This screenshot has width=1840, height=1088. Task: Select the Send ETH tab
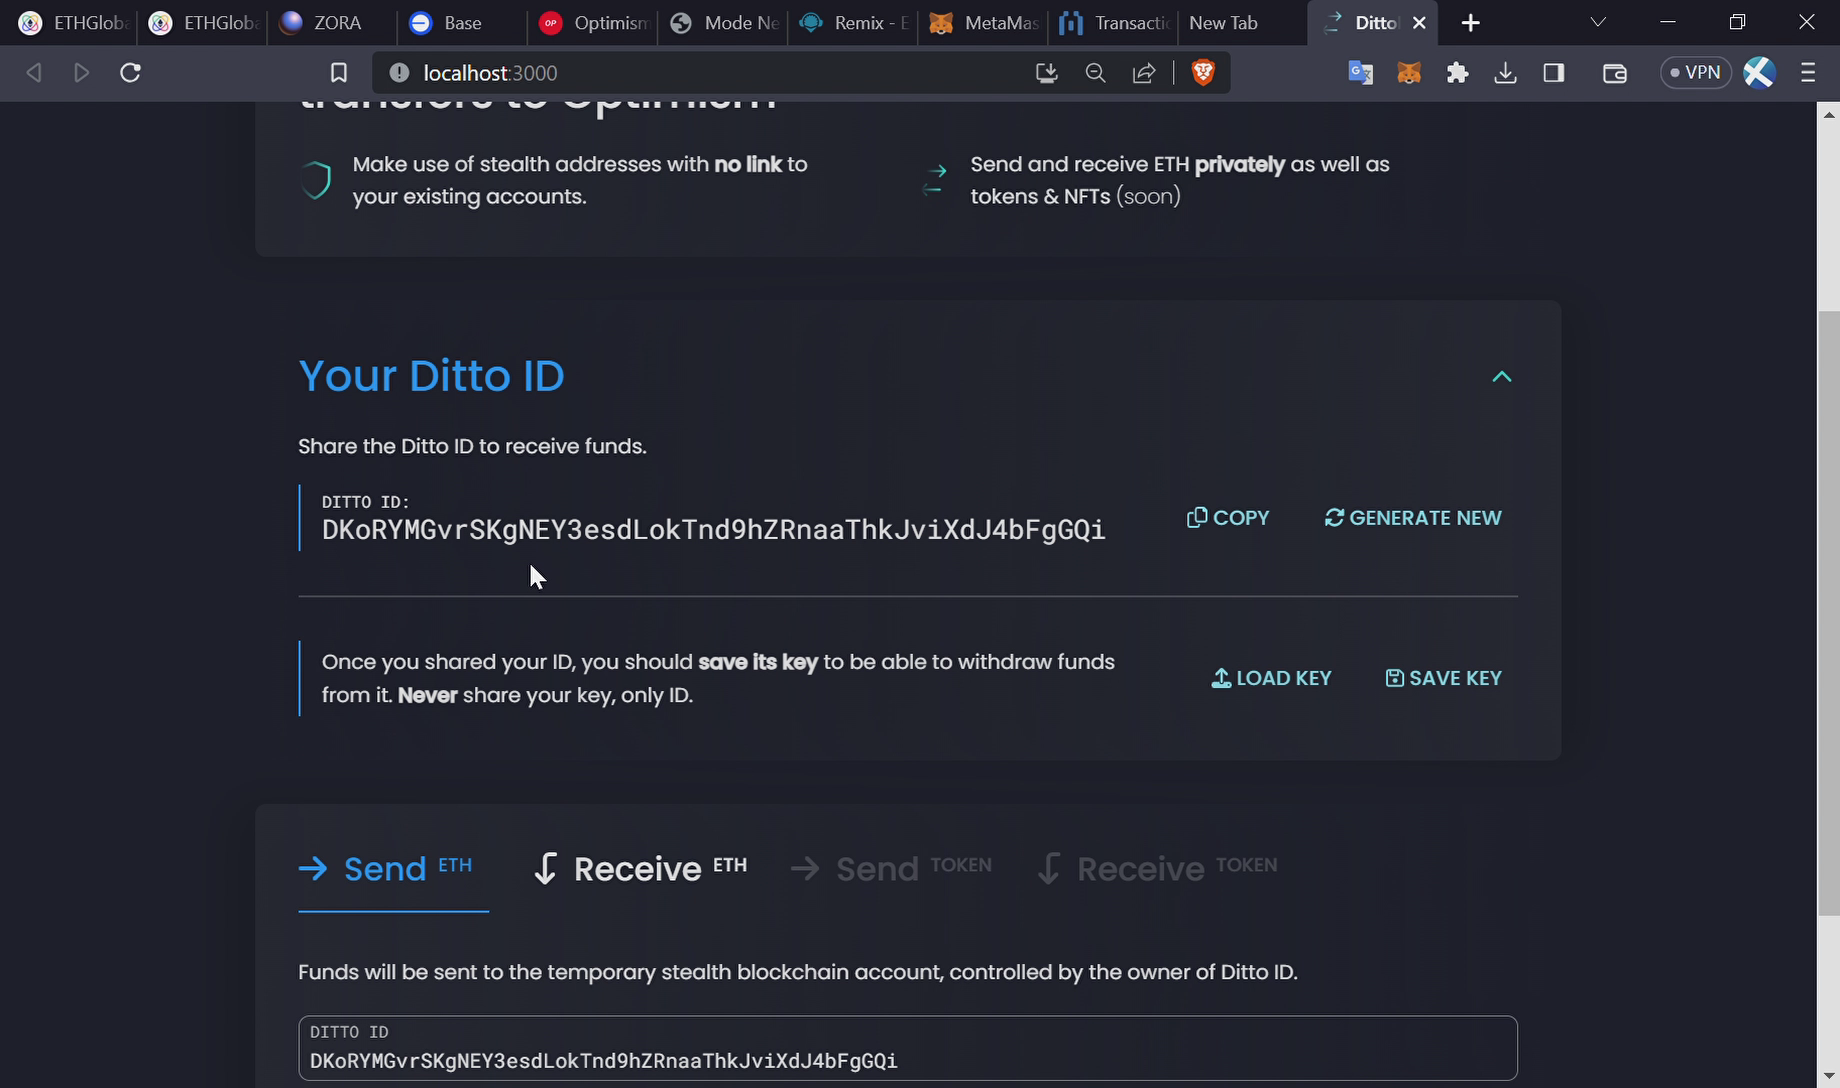[393, 868]
